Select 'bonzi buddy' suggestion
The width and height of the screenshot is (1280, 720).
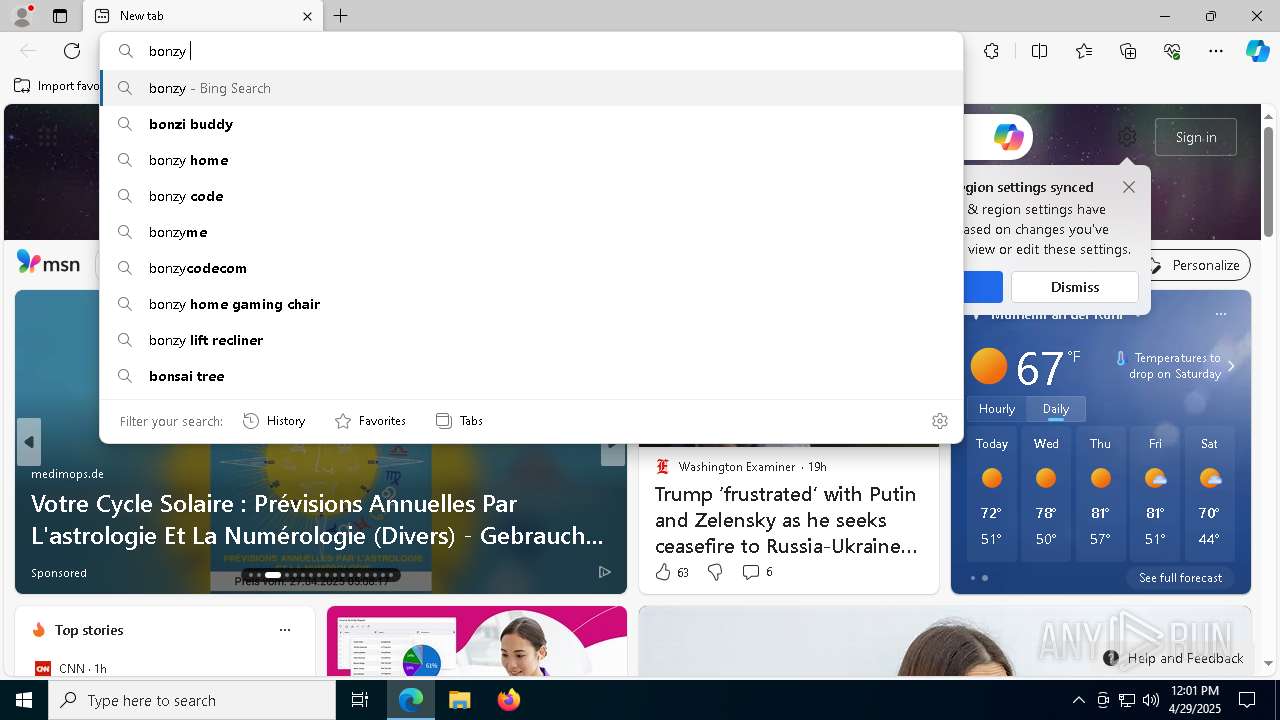[x=532, y=124]
